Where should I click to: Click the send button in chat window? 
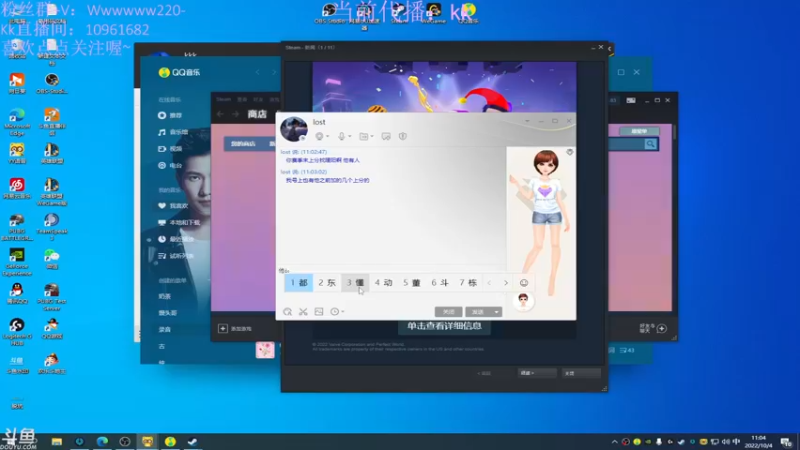(478, 312)
